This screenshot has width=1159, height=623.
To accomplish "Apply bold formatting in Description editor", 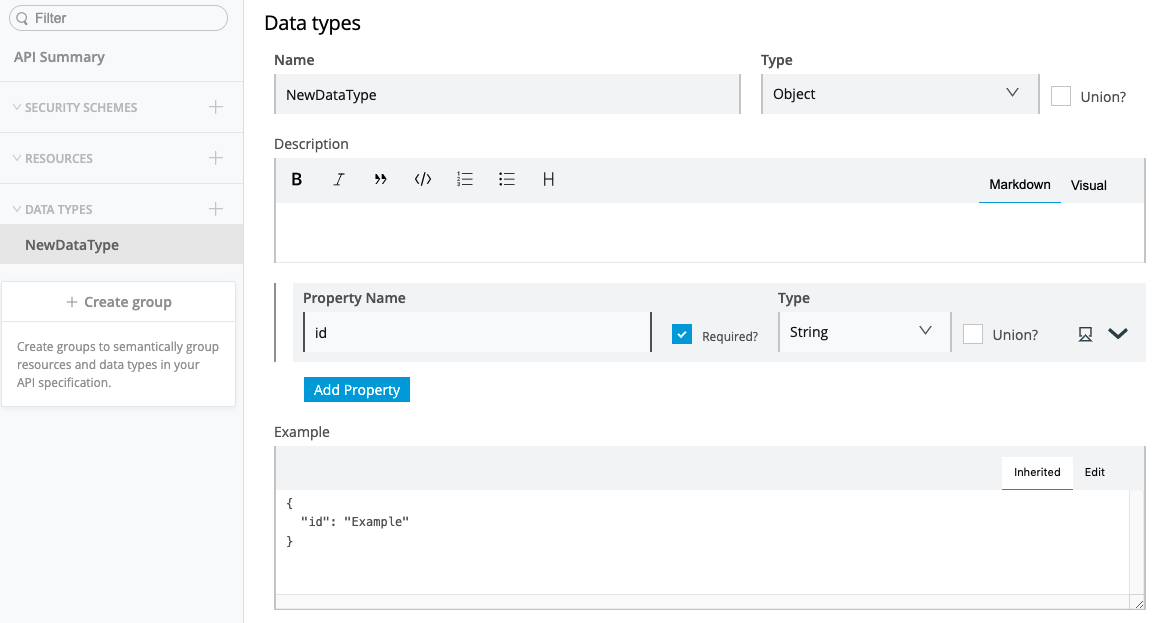I will [x=297, y=180].
